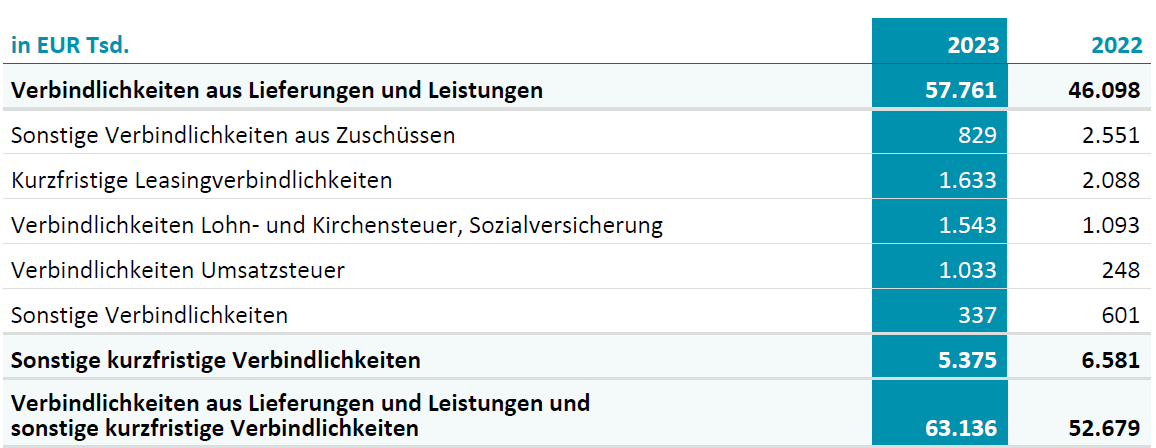This screenshot has height=448, width=1156.
Task: Click the 63.136 total for 2023
Action: (x=963, y=428)
